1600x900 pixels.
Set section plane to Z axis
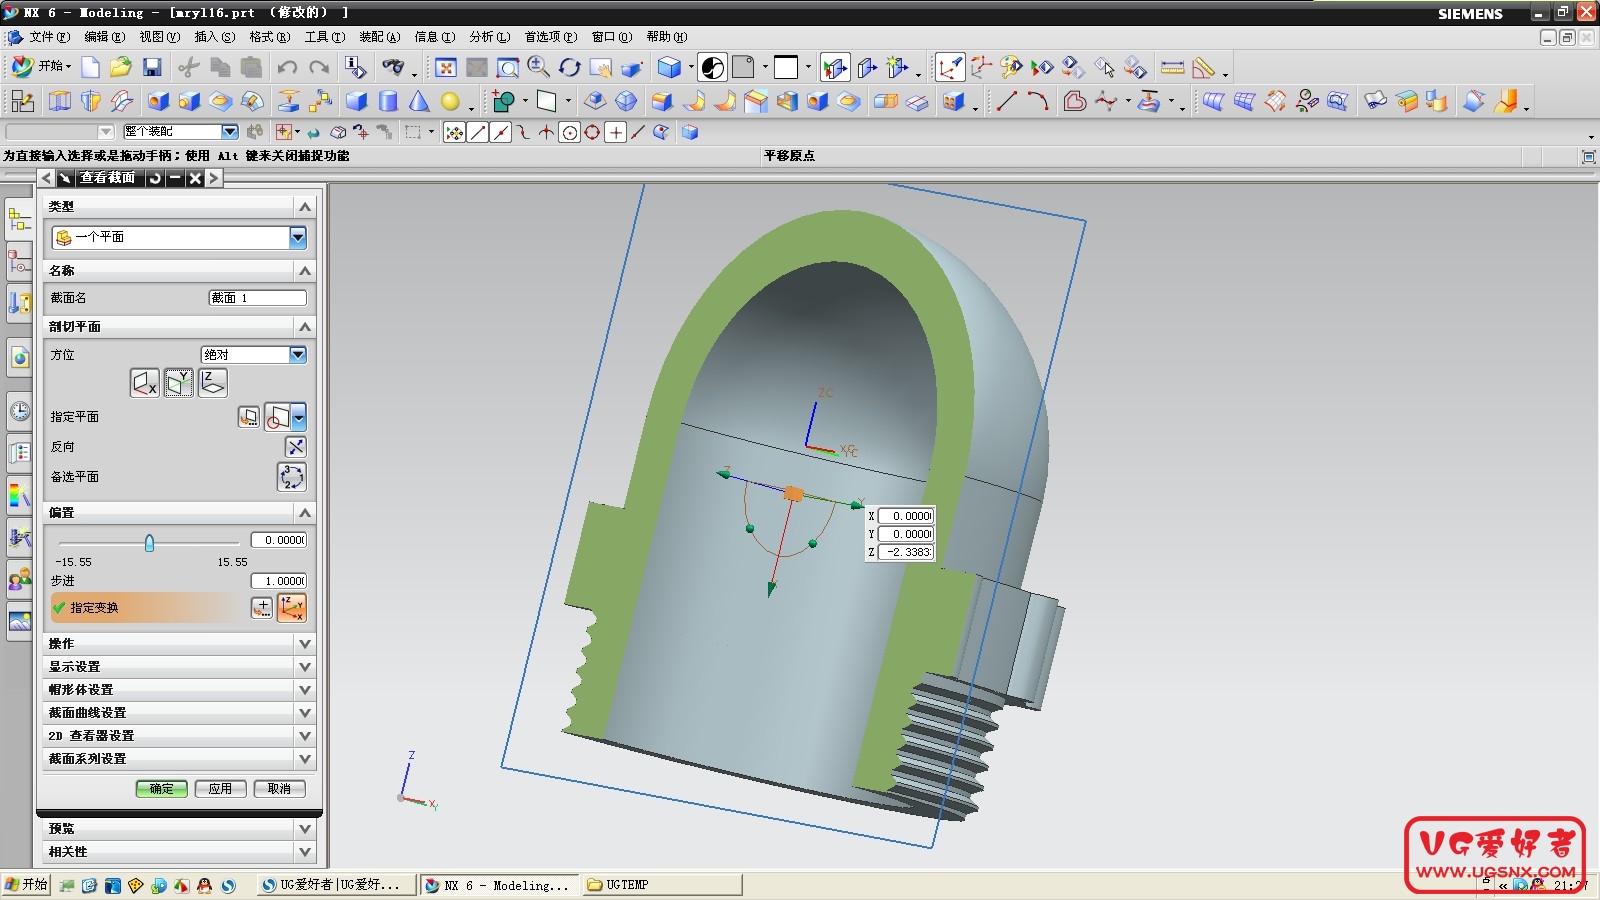[213, 383]
